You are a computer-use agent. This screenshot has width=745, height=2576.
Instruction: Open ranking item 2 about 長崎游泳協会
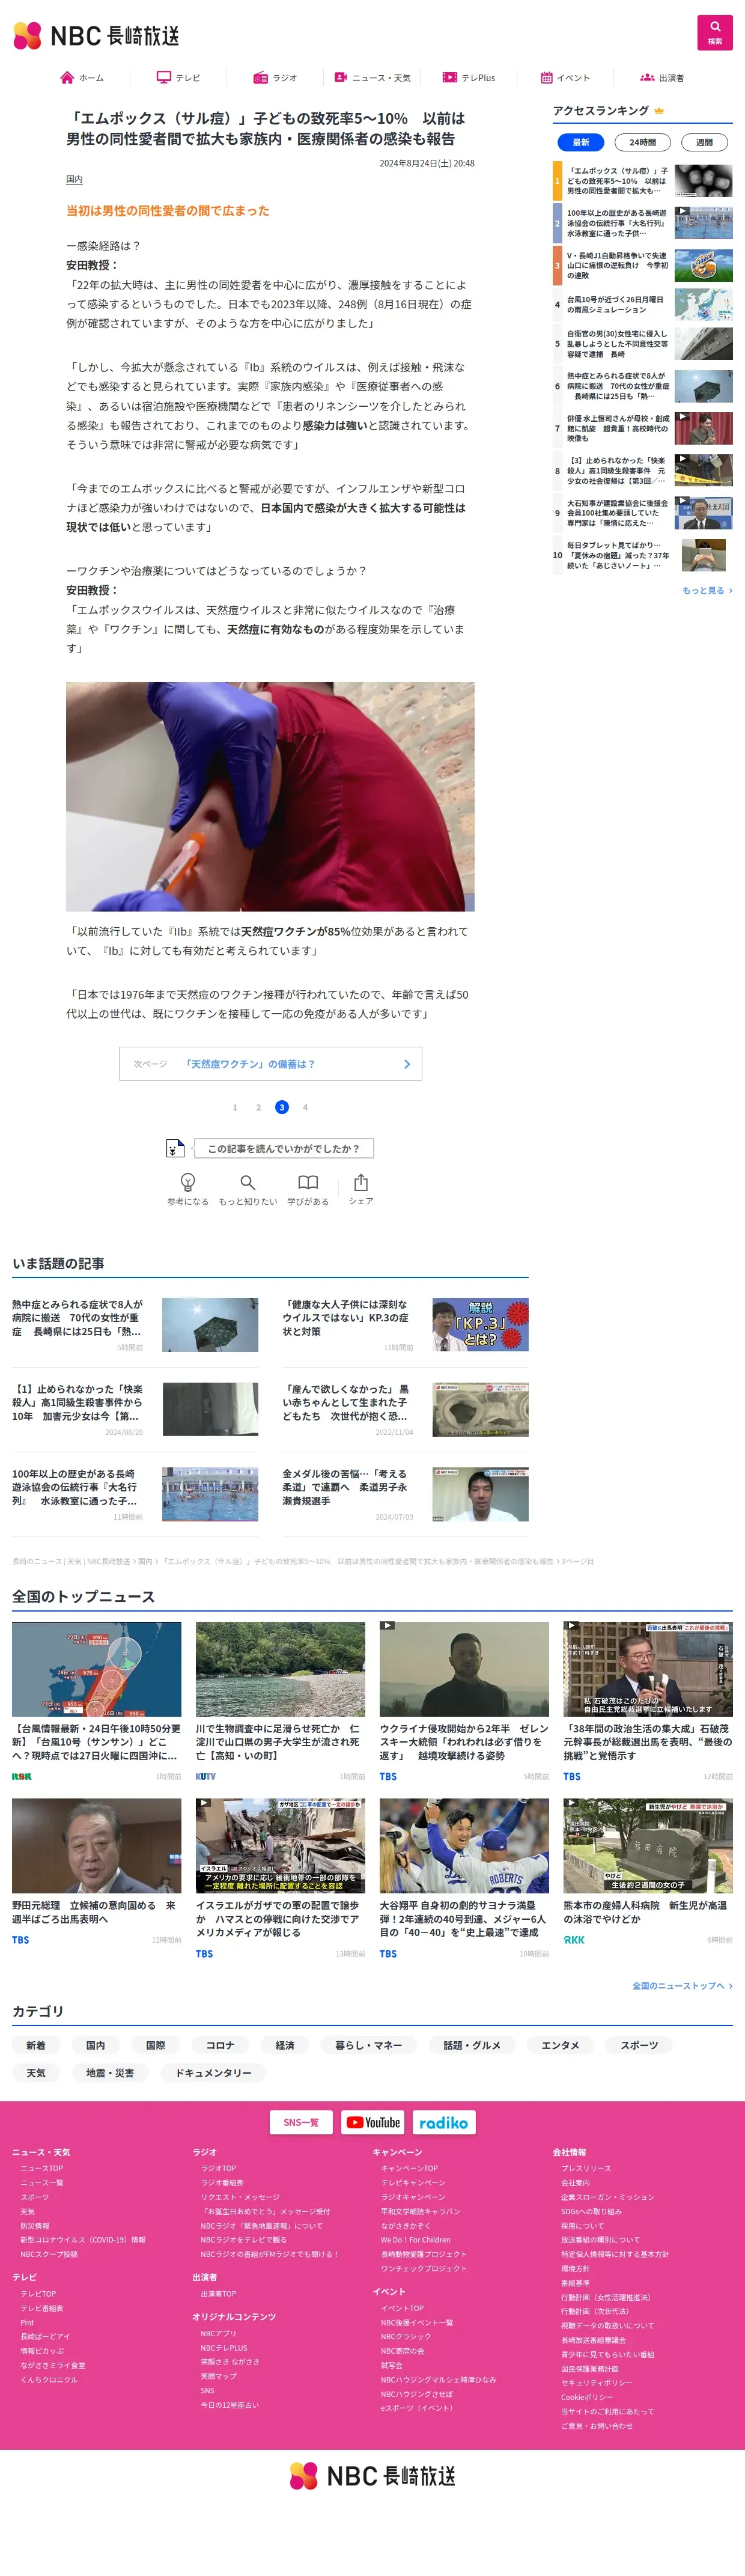click(642, 223)
